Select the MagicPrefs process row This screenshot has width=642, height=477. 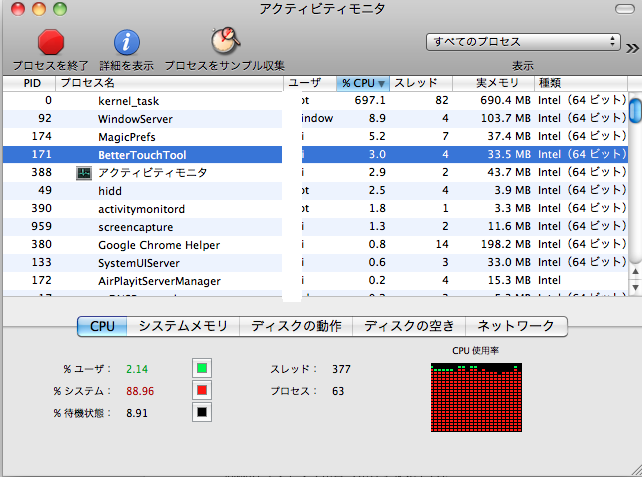(x=315, y=136)
